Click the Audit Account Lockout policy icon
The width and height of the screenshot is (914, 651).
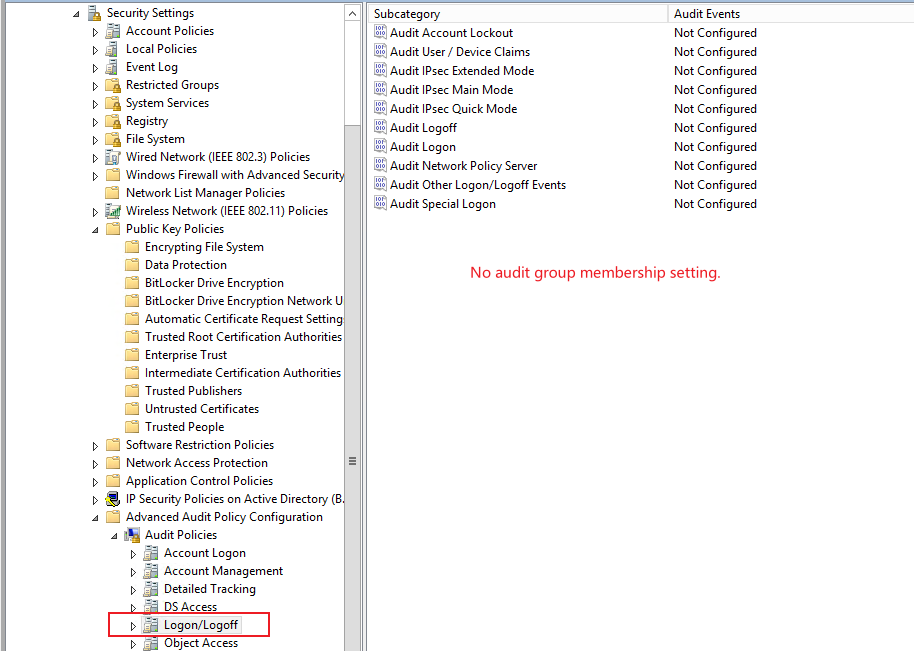[x=381, y=32]
